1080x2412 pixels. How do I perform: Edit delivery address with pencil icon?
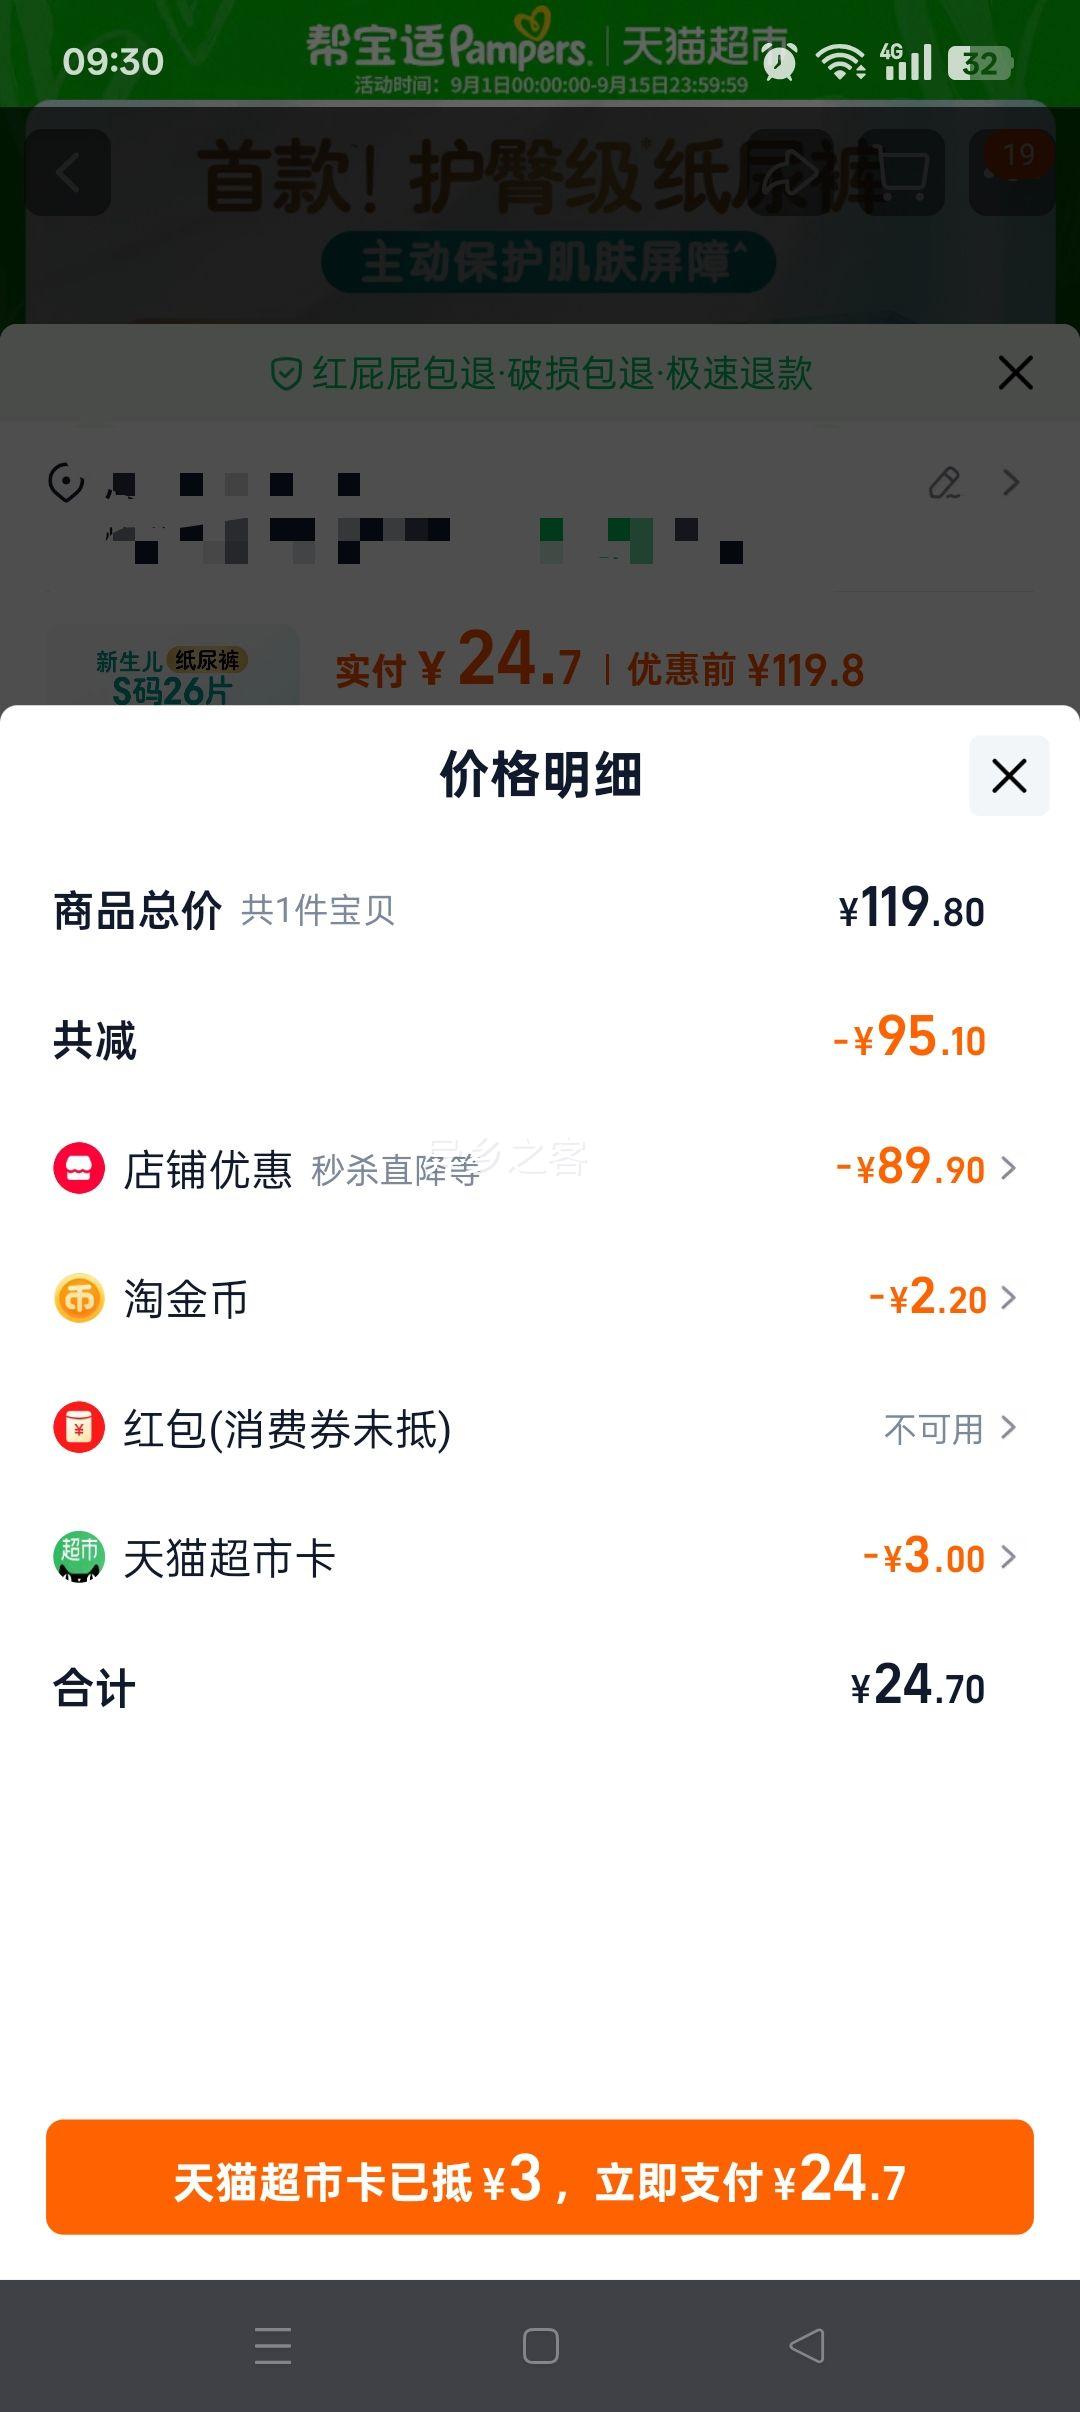coord(945,483)
